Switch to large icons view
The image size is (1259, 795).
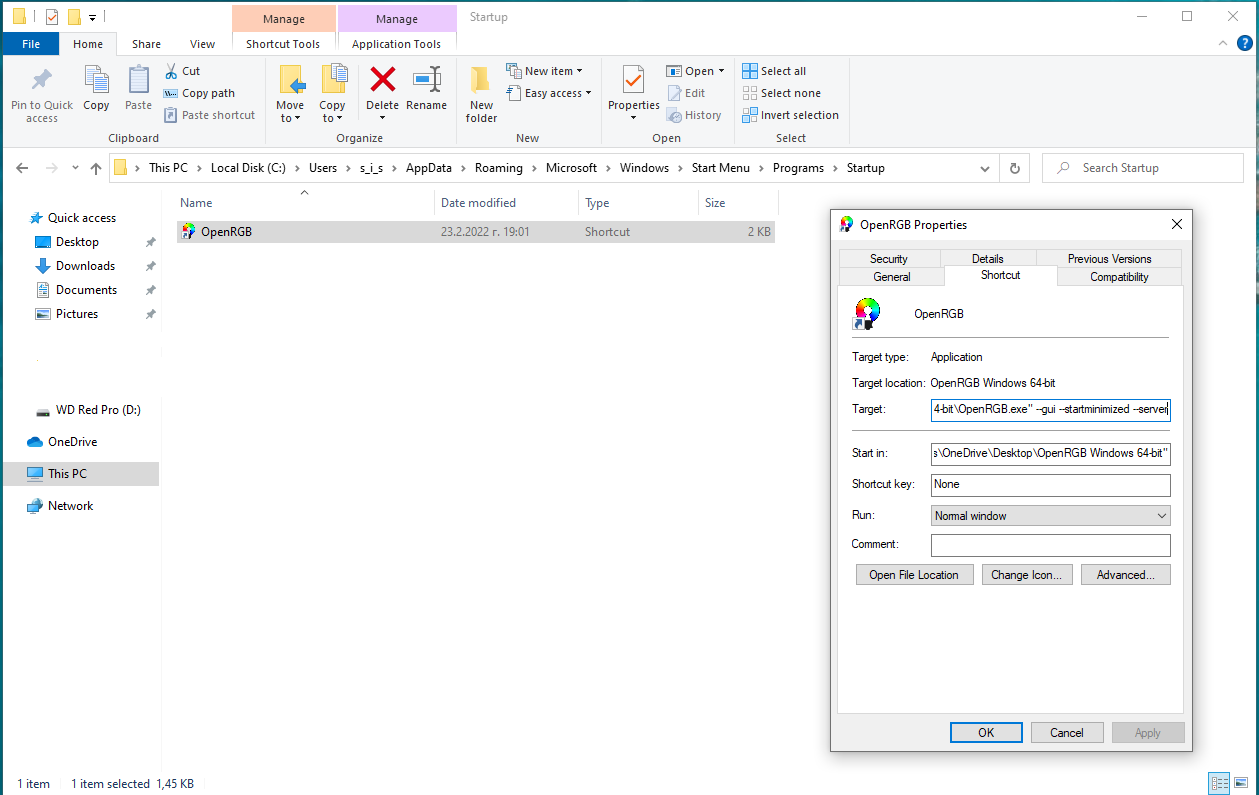coord(1241,783)
